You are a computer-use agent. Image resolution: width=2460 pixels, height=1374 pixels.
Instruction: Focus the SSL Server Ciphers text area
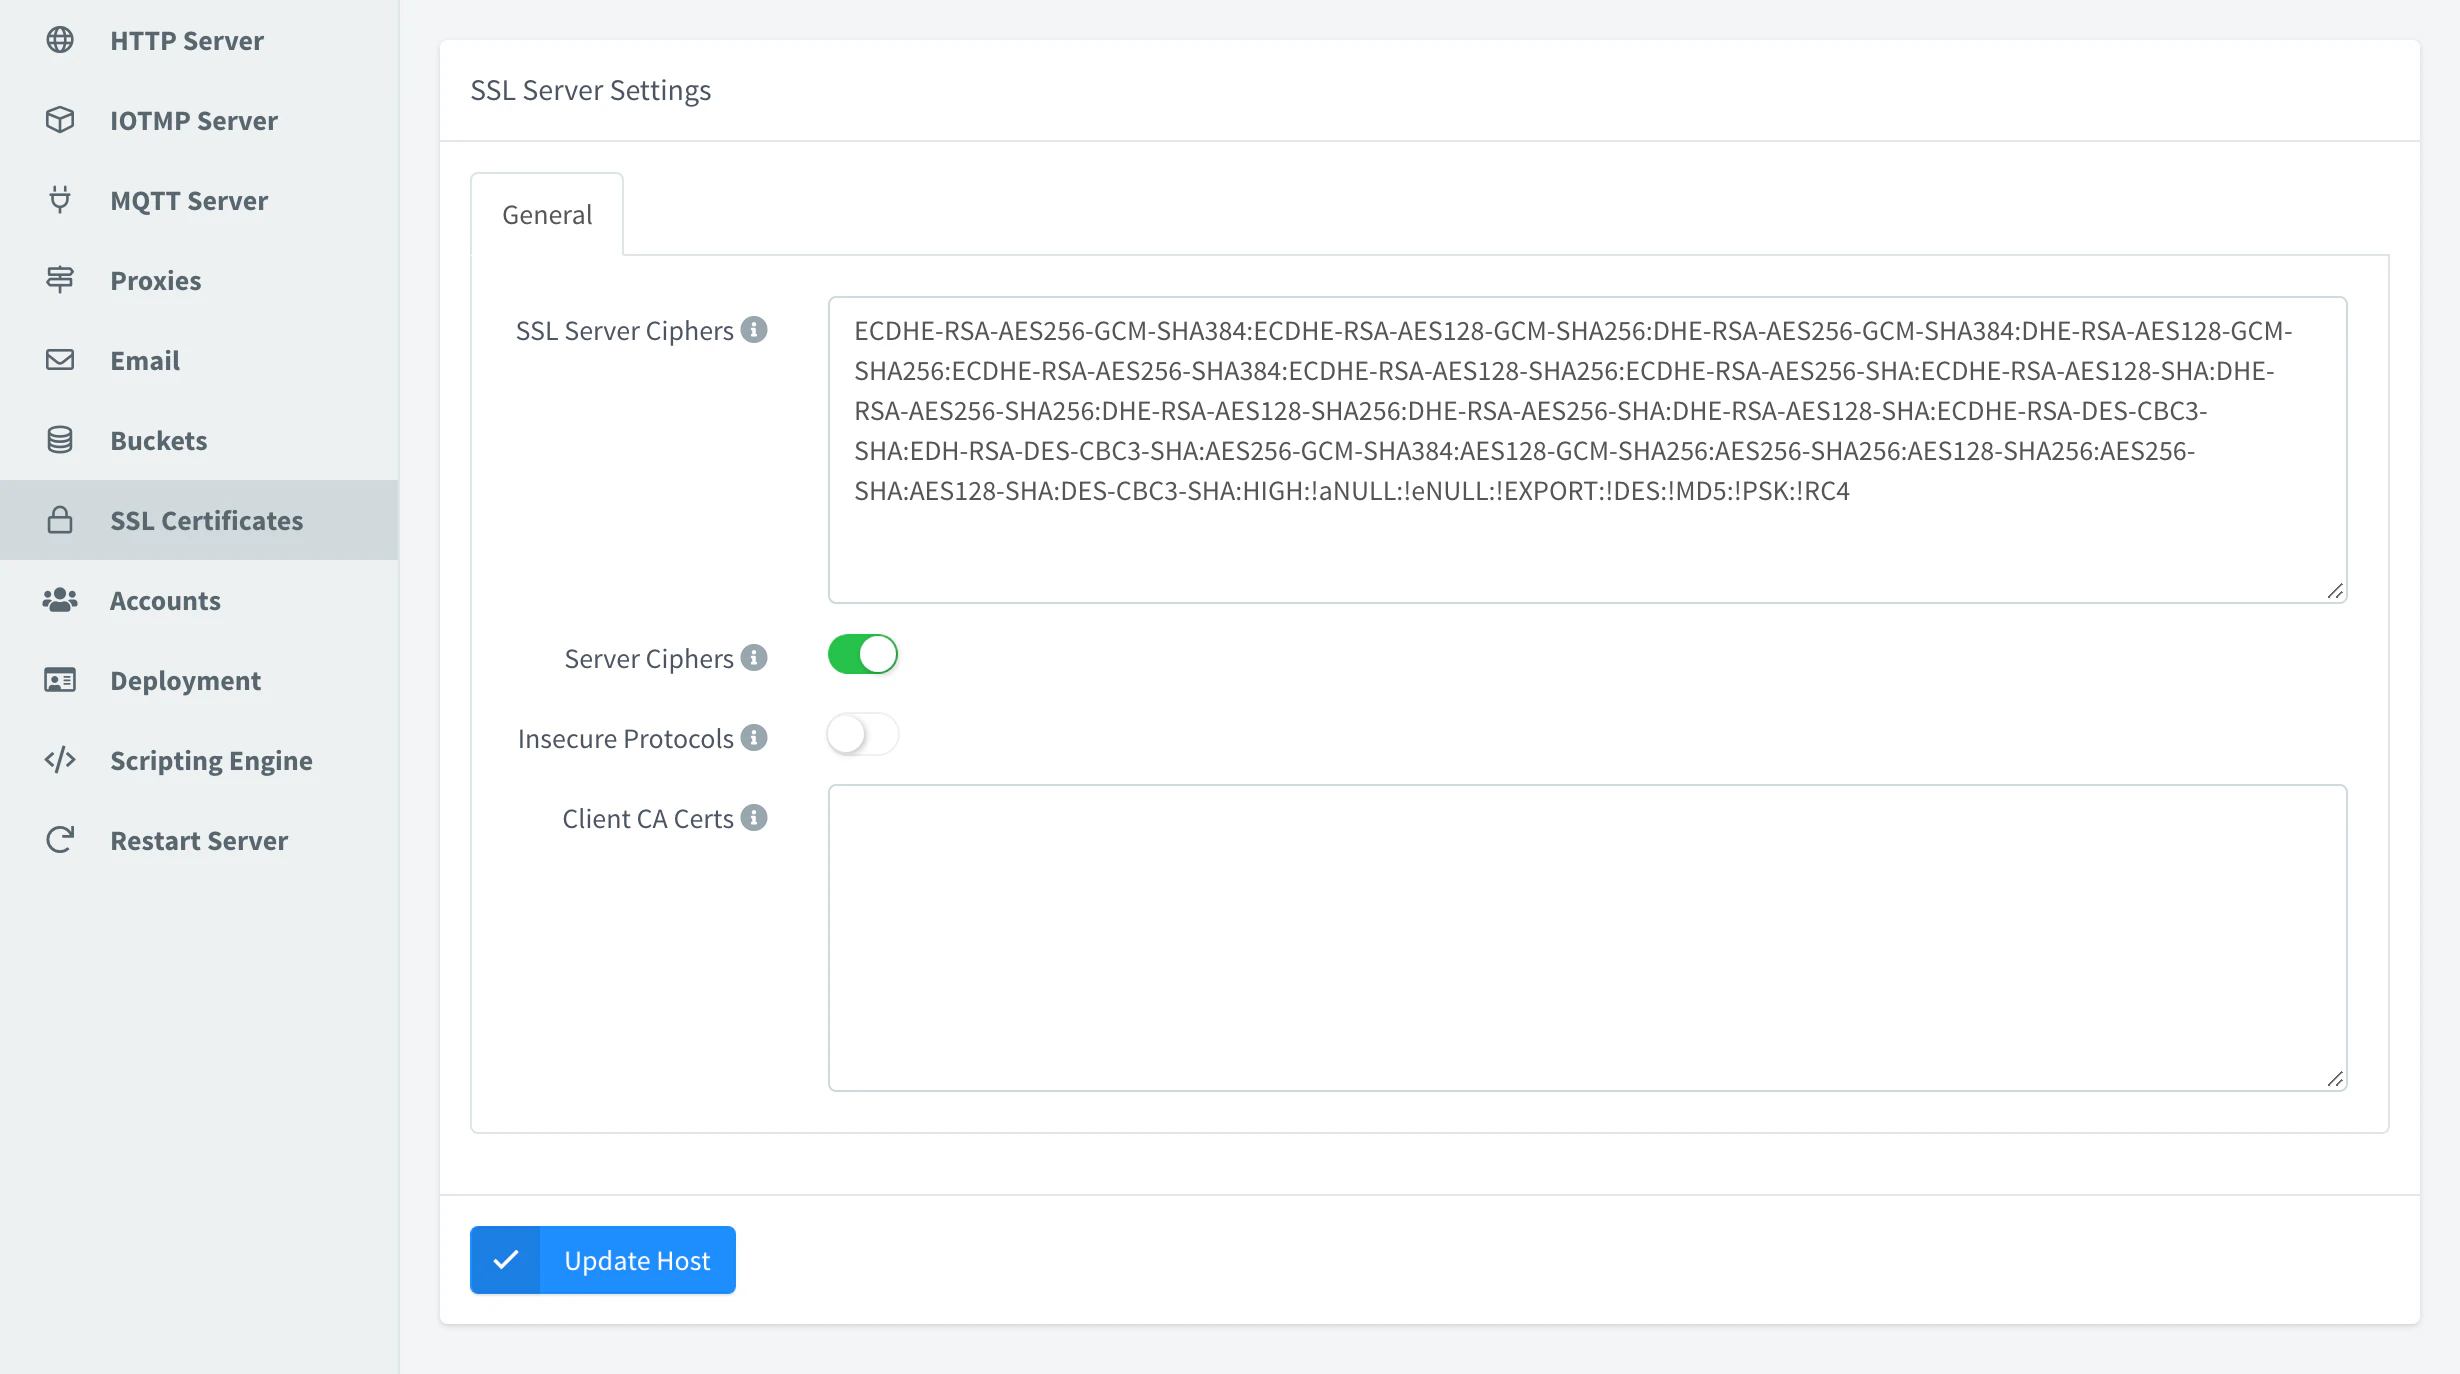pyautogui.click(x=1588, y=450)
